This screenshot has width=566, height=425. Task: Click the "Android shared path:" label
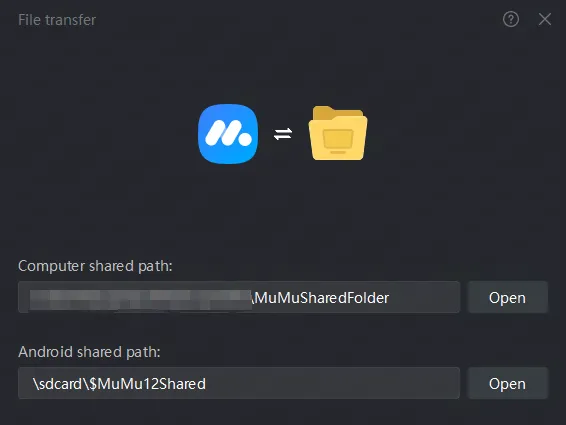(x=89, y=352)
